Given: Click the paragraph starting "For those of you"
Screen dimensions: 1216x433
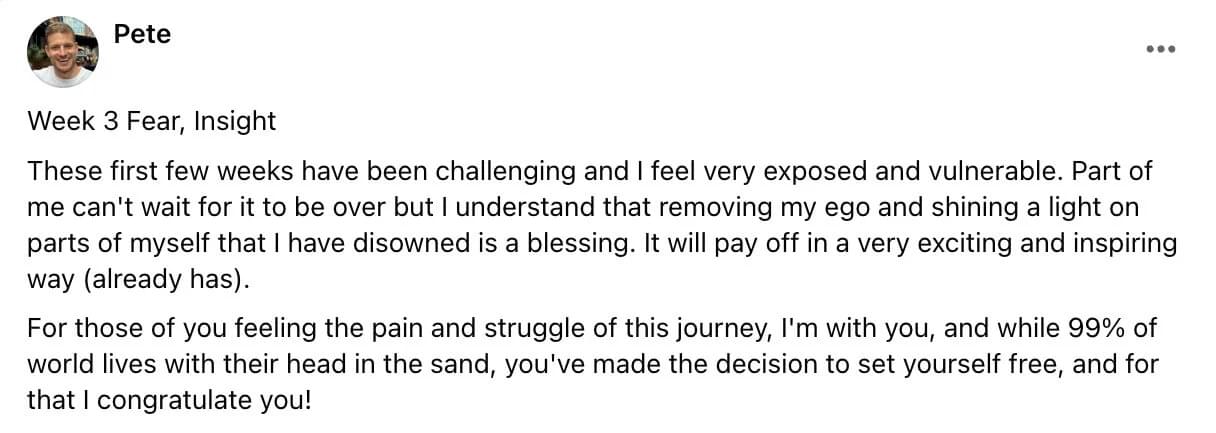Looking at the screenshot, I should click(593, 365).
